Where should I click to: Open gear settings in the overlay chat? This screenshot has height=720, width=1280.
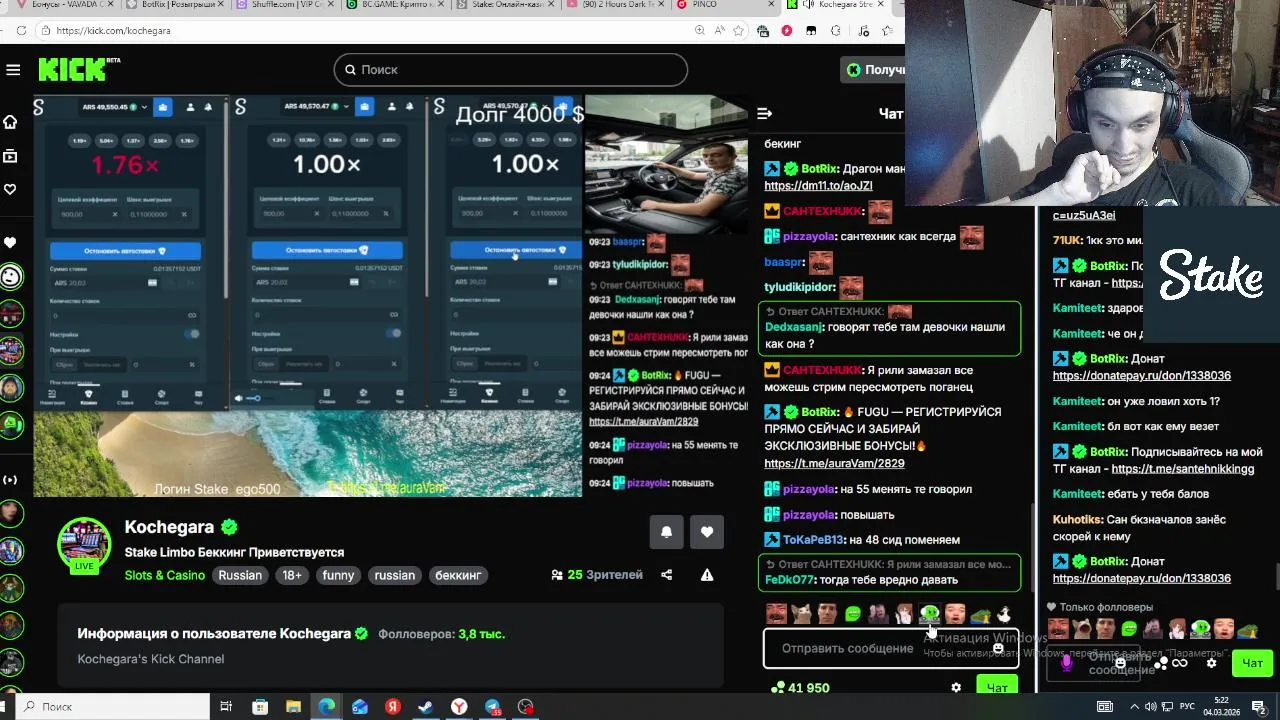pos(1212,663)
